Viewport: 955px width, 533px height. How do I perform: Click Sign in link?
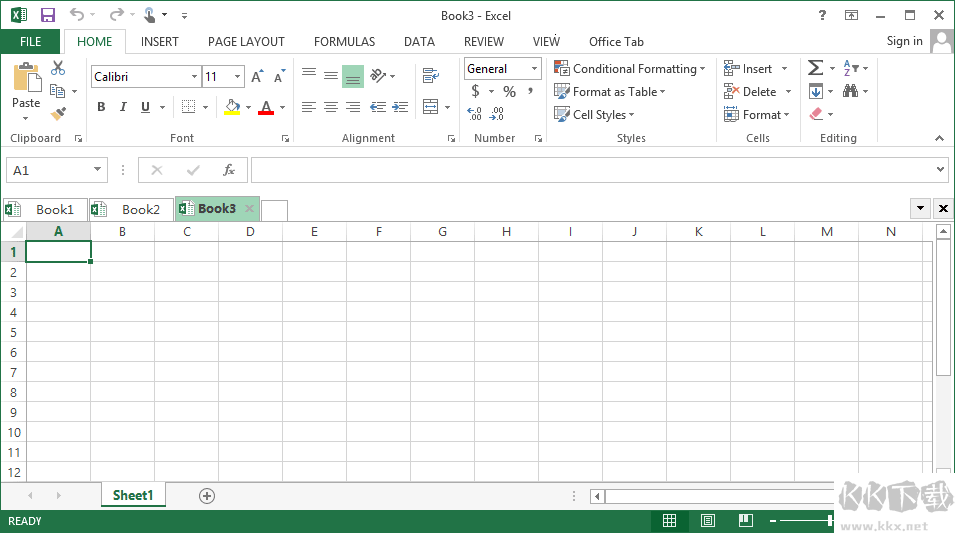[x=904, y=41]
